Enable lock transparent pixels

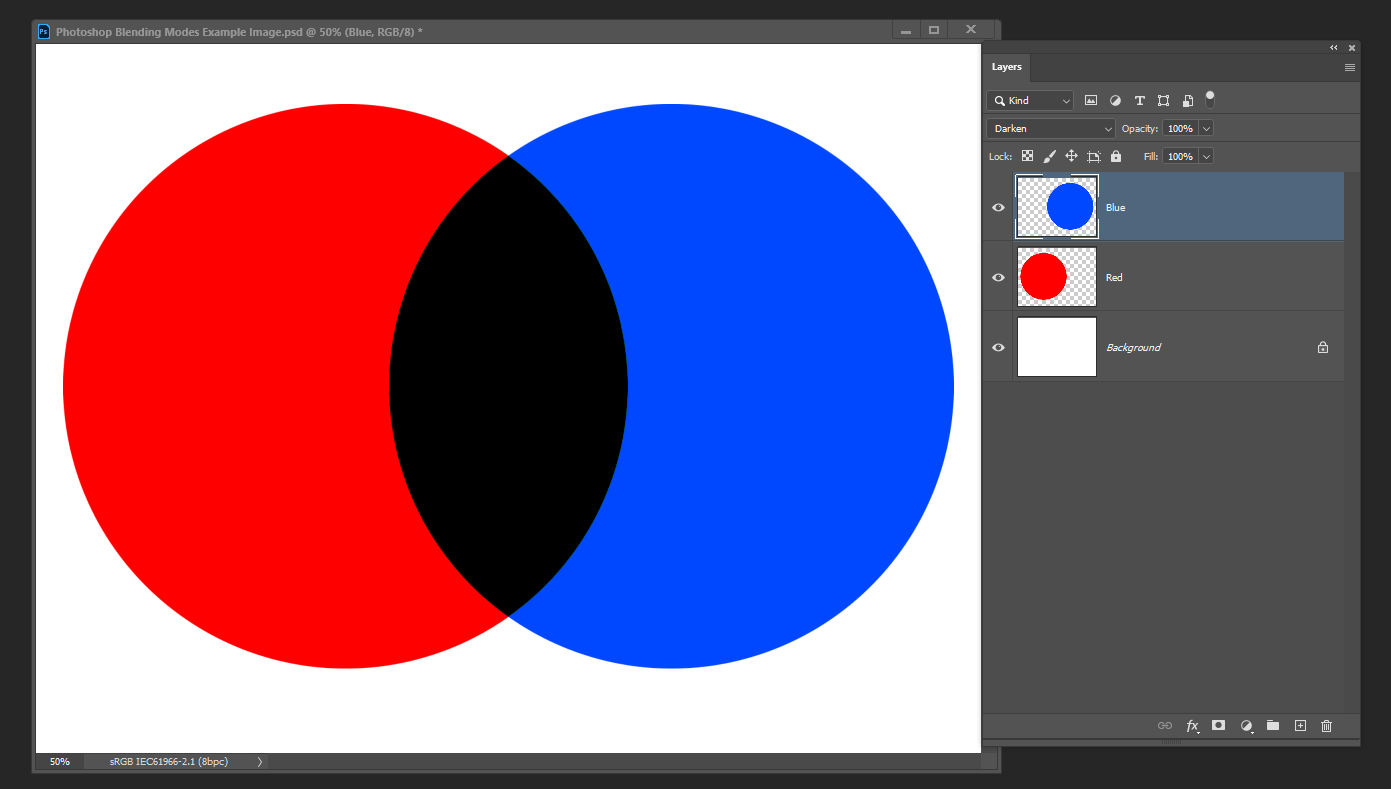coord(1027,156)
